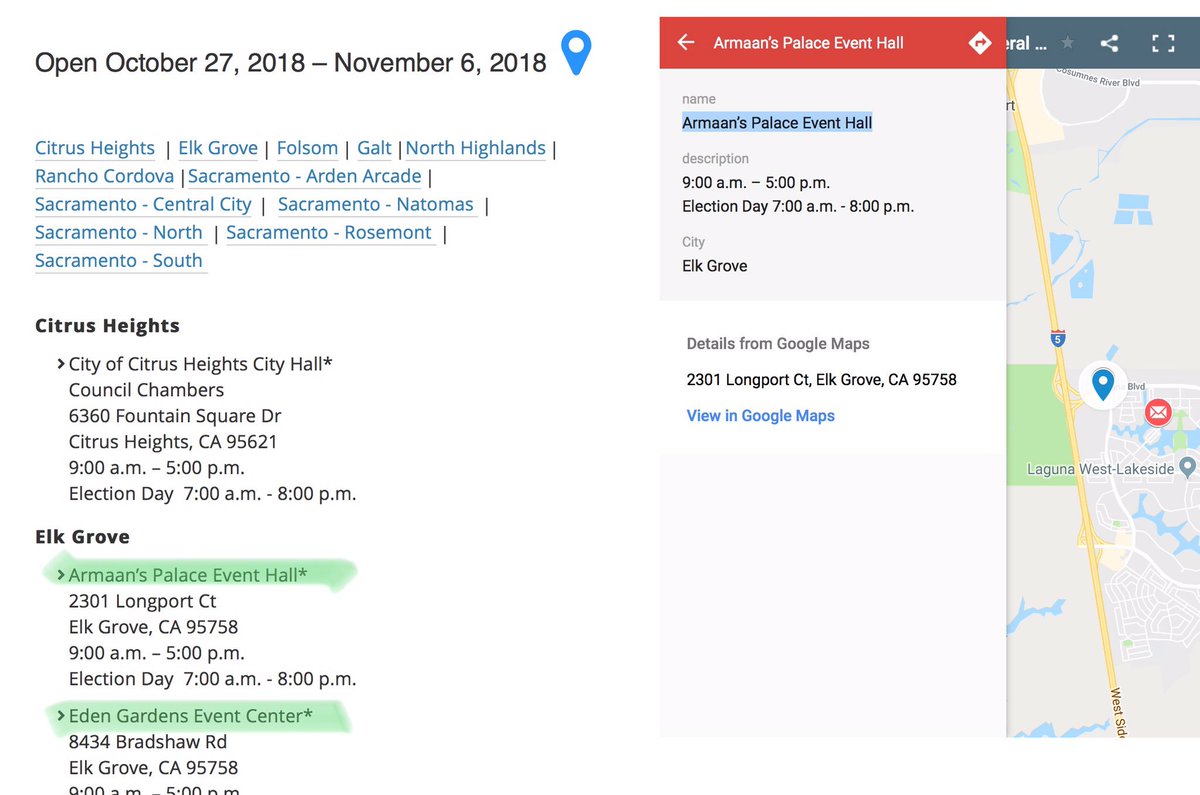Viewport: 1200px width, 795px height.
Task: Click the blue location pin beside the dates
Action: coord(576,52)
